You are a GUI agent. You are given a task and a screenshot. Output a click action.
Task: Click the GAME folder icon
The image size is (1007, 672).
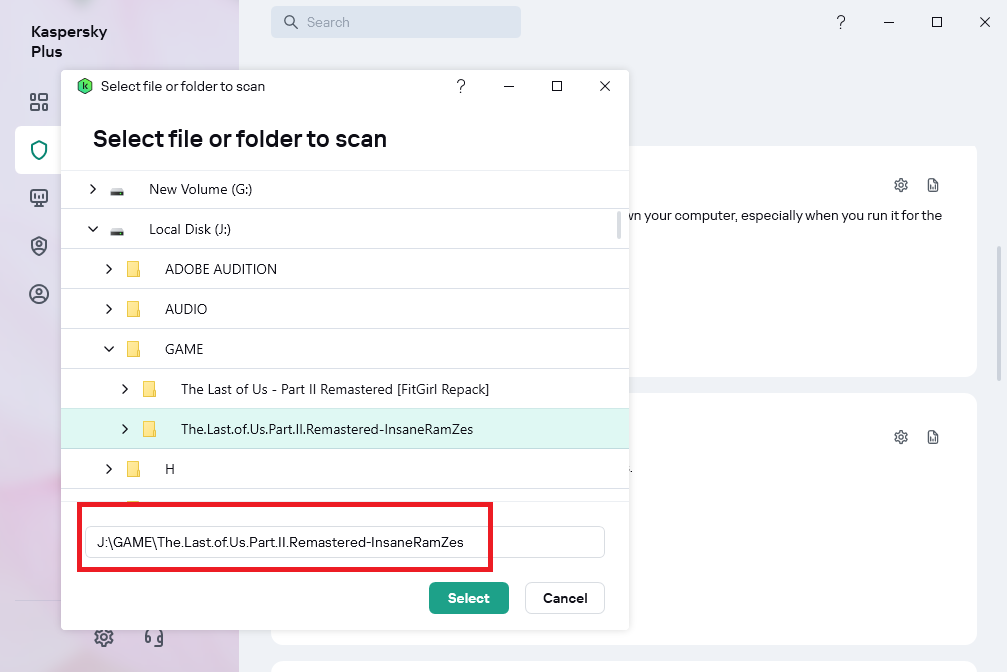(x=133, y=349)
